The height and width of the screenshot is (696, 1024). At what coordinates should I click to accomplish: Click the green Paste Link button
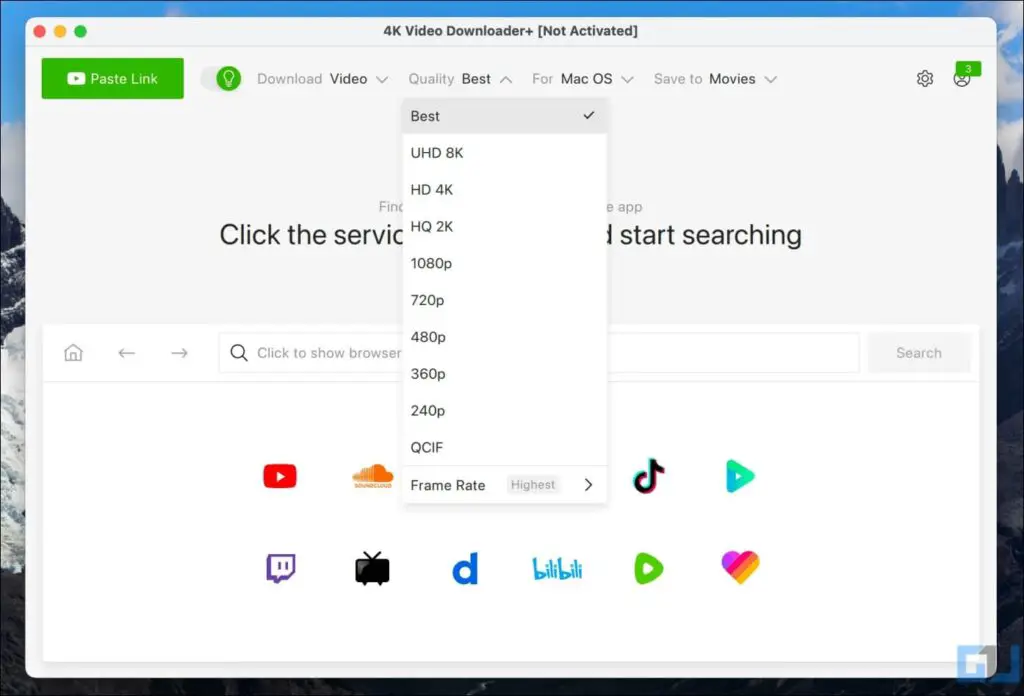[x=112, y=78]
